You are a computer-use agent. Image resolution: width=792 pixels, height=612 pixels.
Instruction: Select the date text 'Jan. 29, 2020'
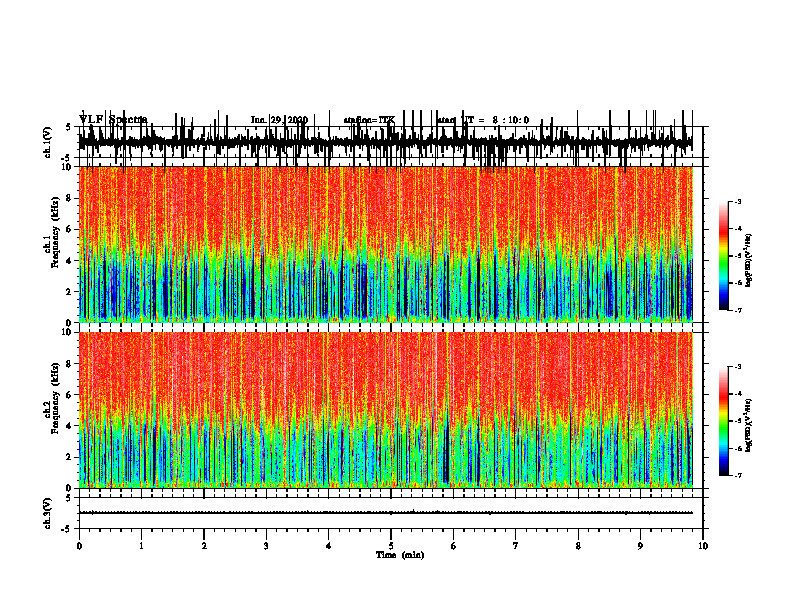coord(279,120)
